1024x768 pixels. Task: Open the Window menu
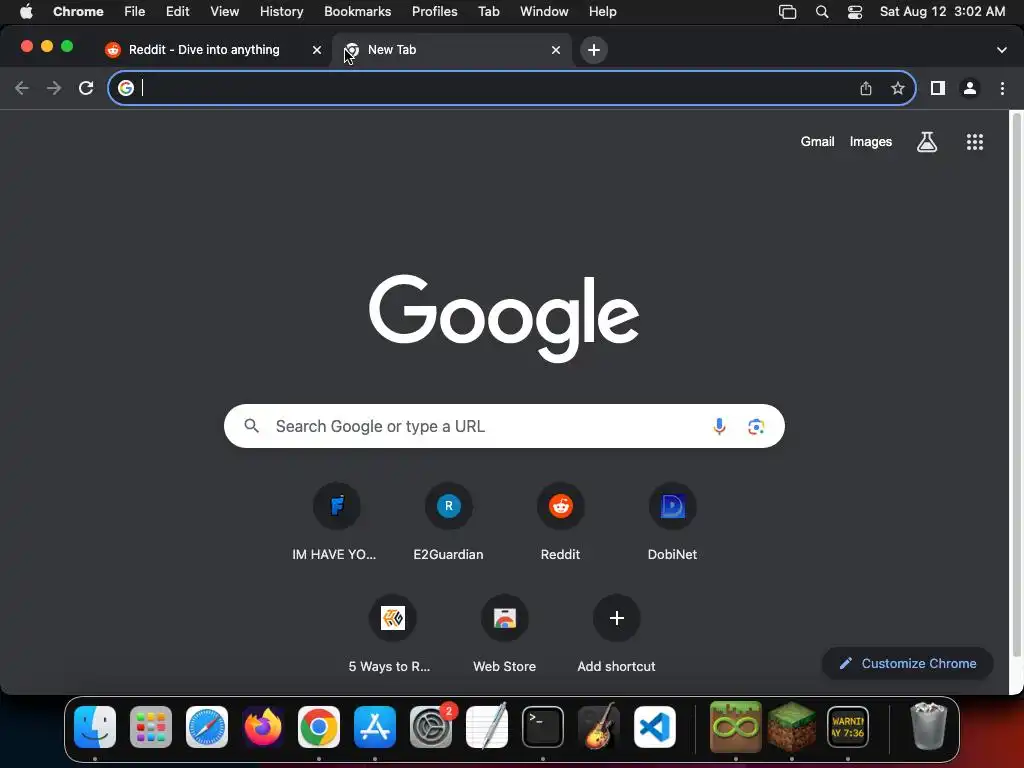(x=544, y=12)
